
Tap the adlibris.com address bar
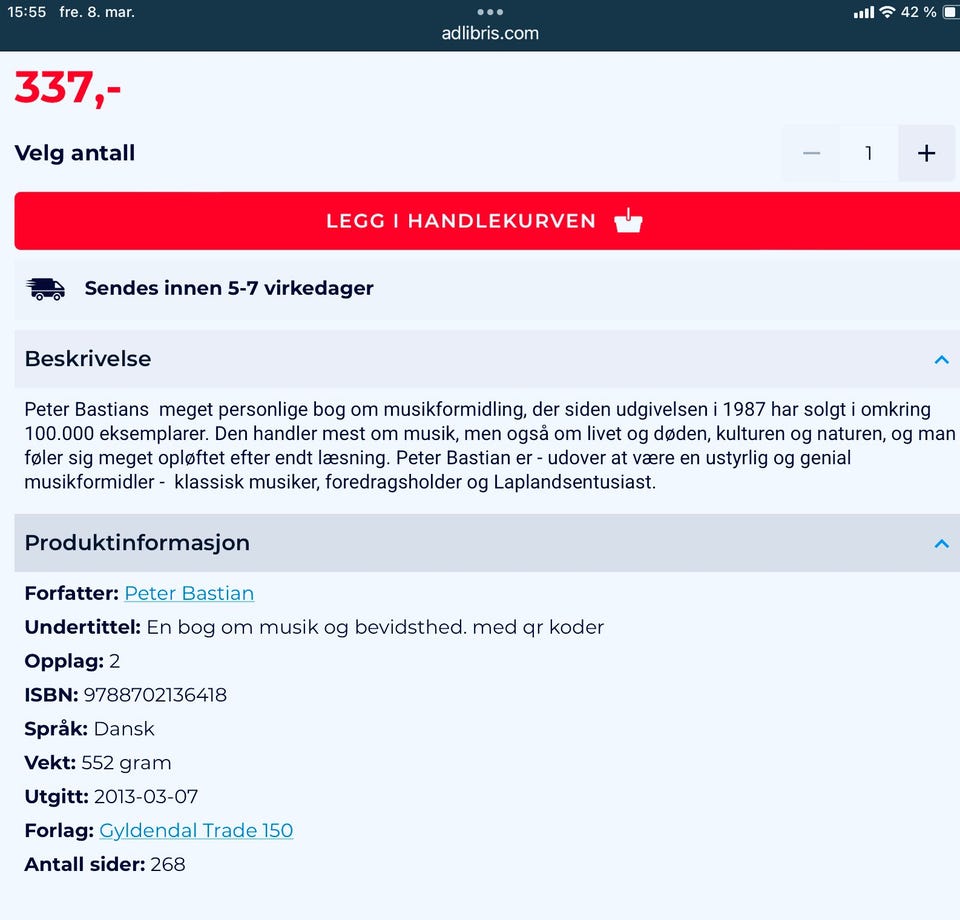[x=490, y=33]
